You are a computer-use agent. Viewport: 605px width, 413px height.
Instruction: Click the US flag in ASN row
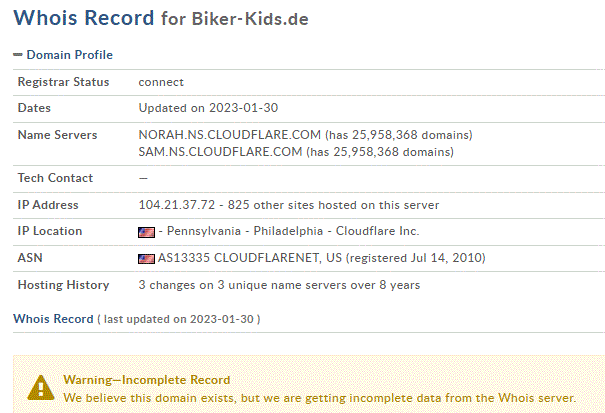[146, 259]
